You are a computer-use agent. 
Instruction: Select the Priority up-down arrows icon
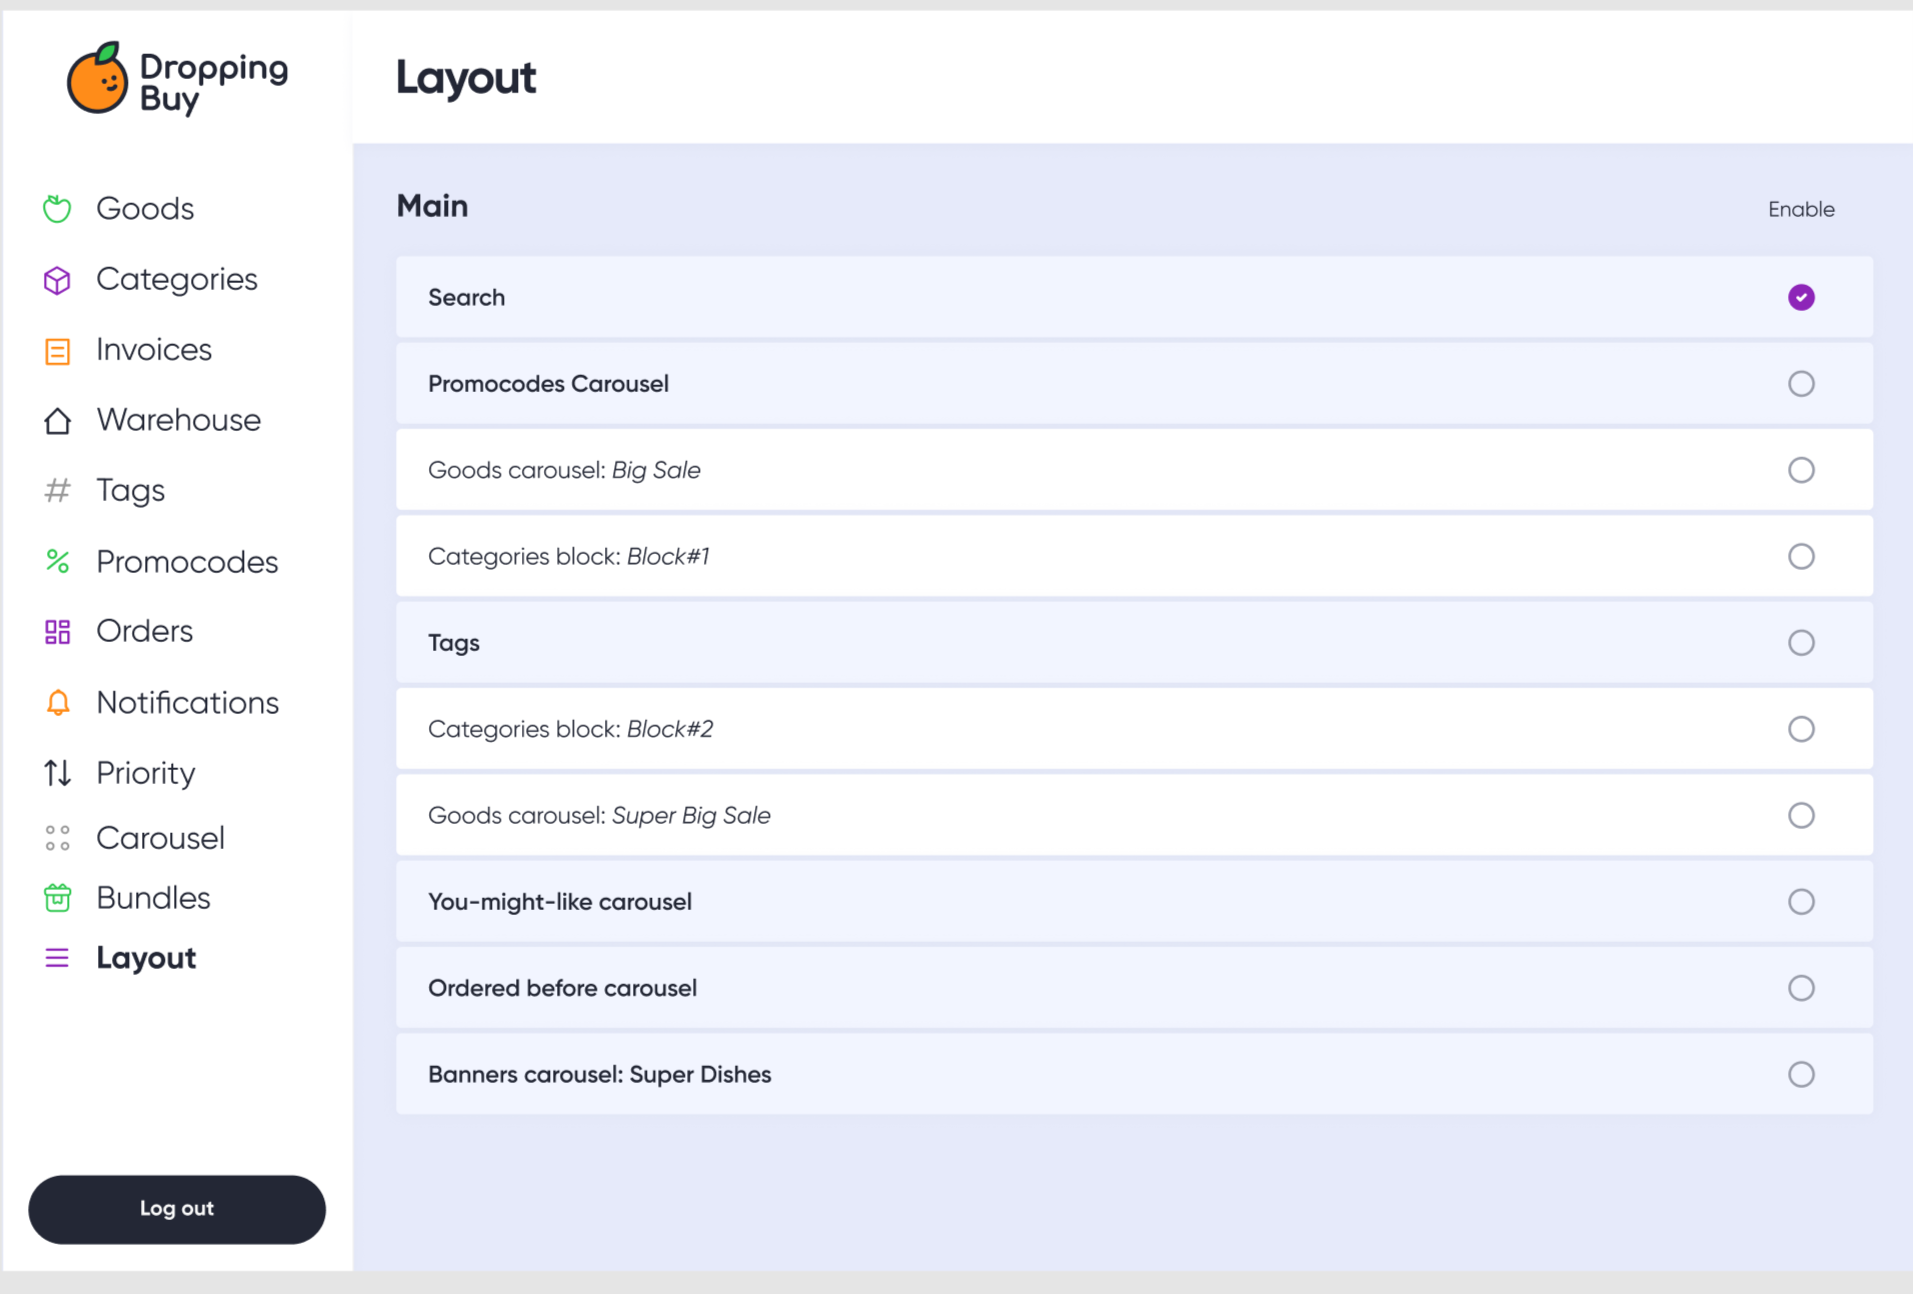click(57, 772)
